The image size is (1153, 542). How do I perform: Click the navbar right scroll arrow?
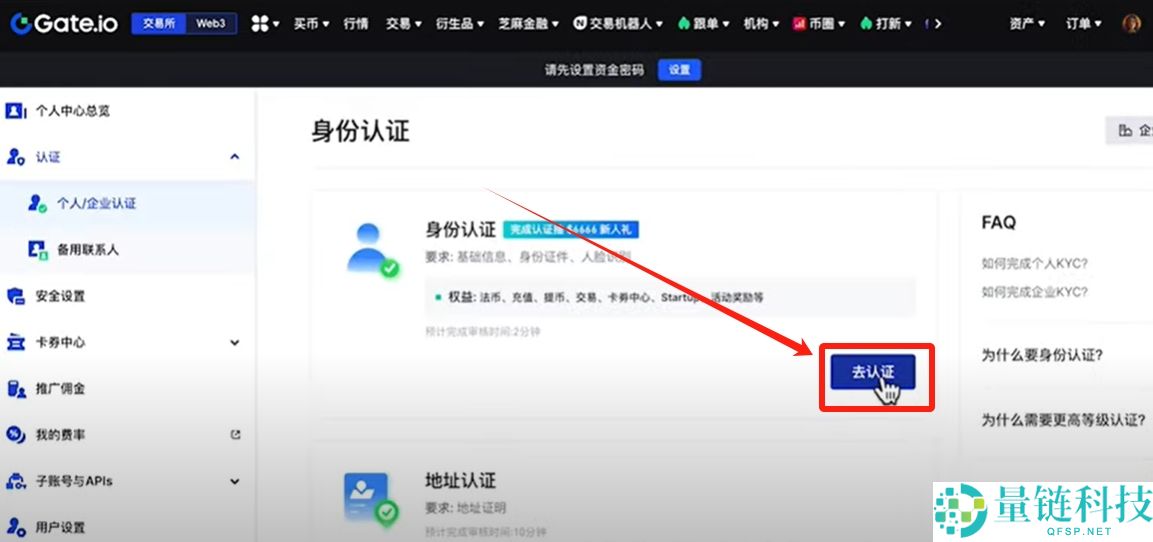tap(938, 24)
